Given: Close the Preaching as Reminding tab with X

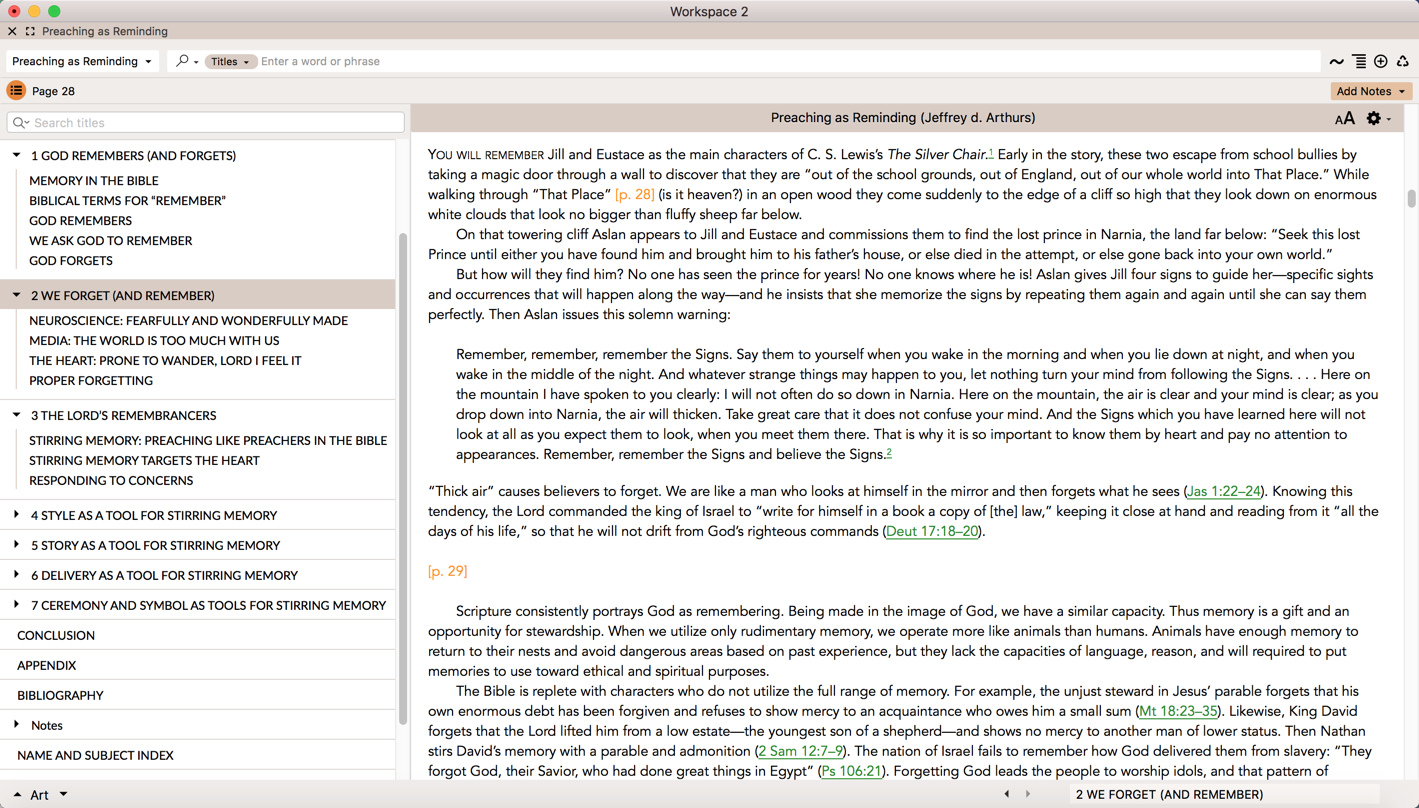Looking at the screenshot, I should point(12,31).
